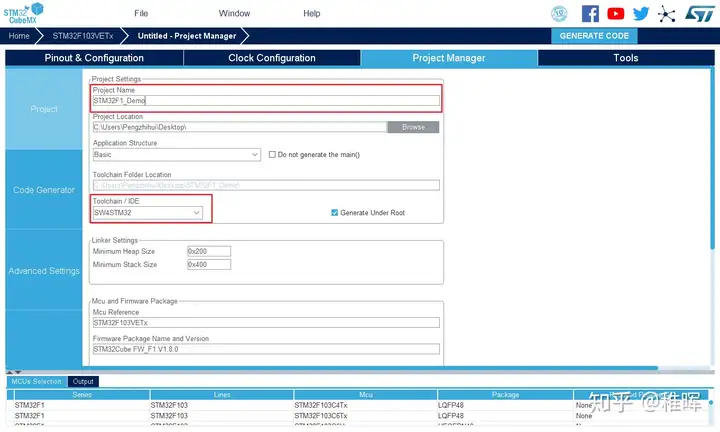This screenshot has height=432, width=720.
Task: Switch to the MCUs Selection tab
Action: (36, 382)
